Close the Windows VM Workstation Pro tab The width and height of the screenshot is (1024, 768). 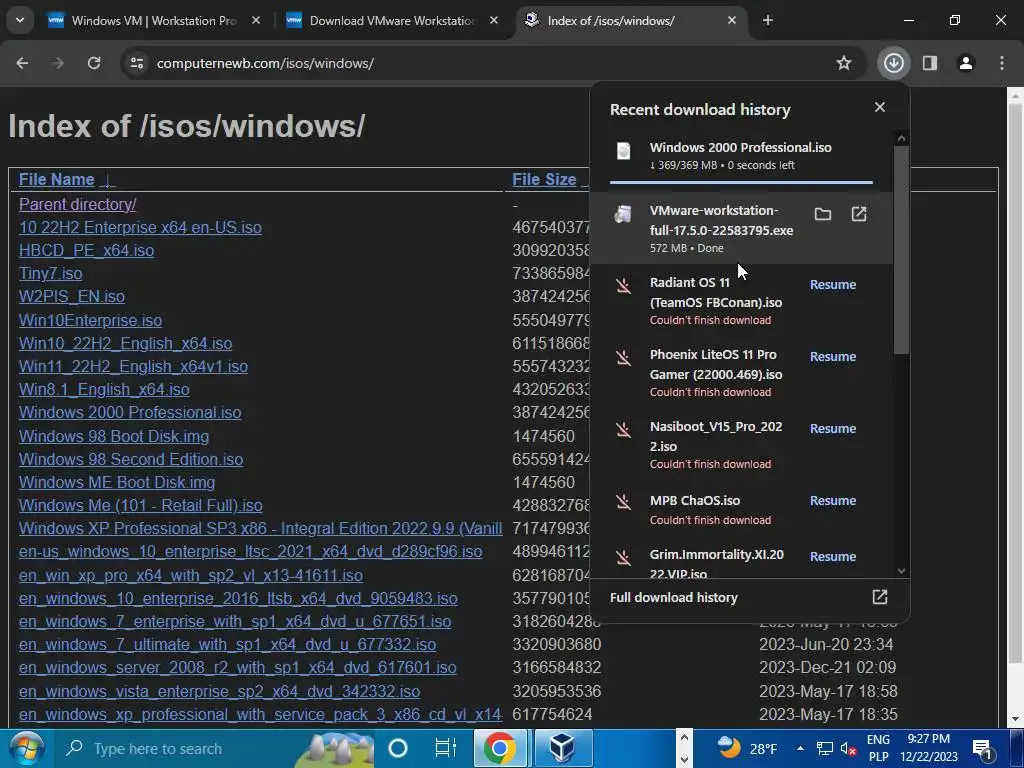click(256, 20)
